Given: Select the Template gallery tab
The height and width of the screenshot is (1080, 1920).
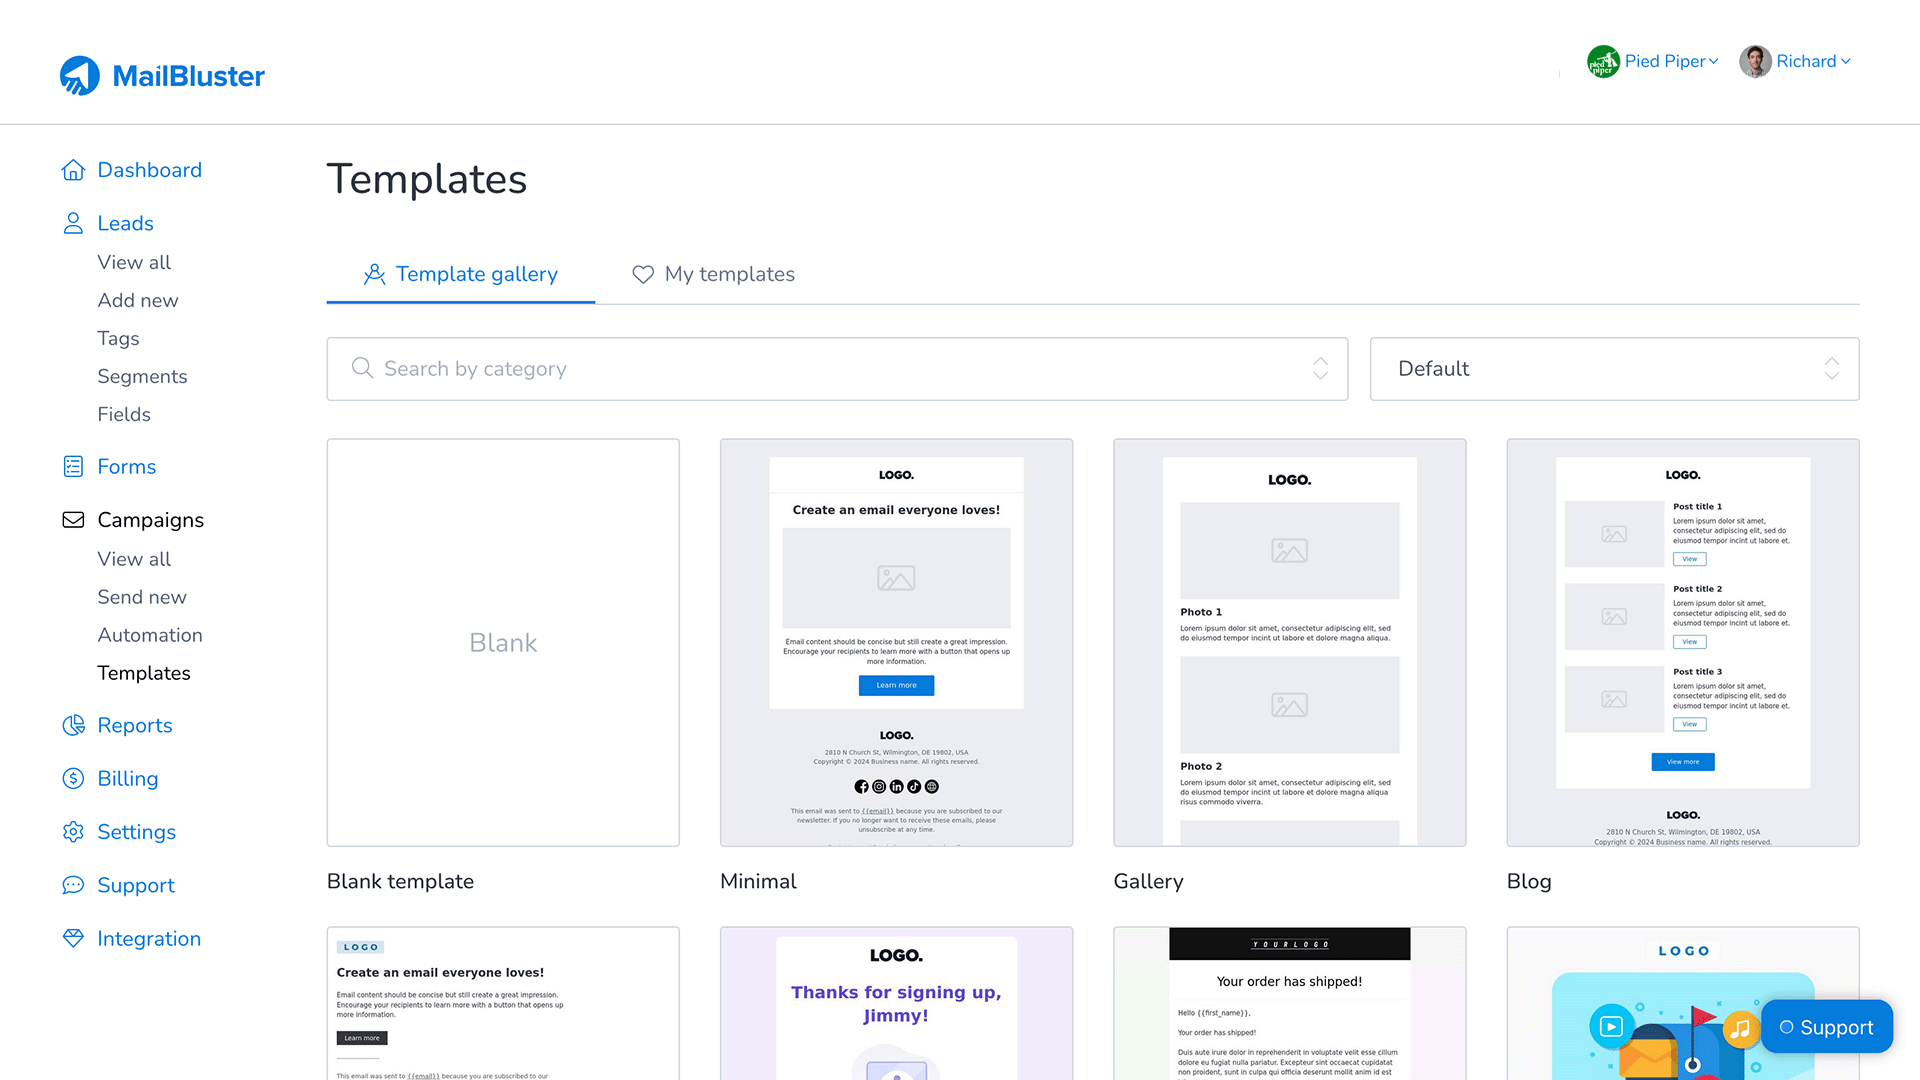Looking at the screenshot, I should pos(461,274).
